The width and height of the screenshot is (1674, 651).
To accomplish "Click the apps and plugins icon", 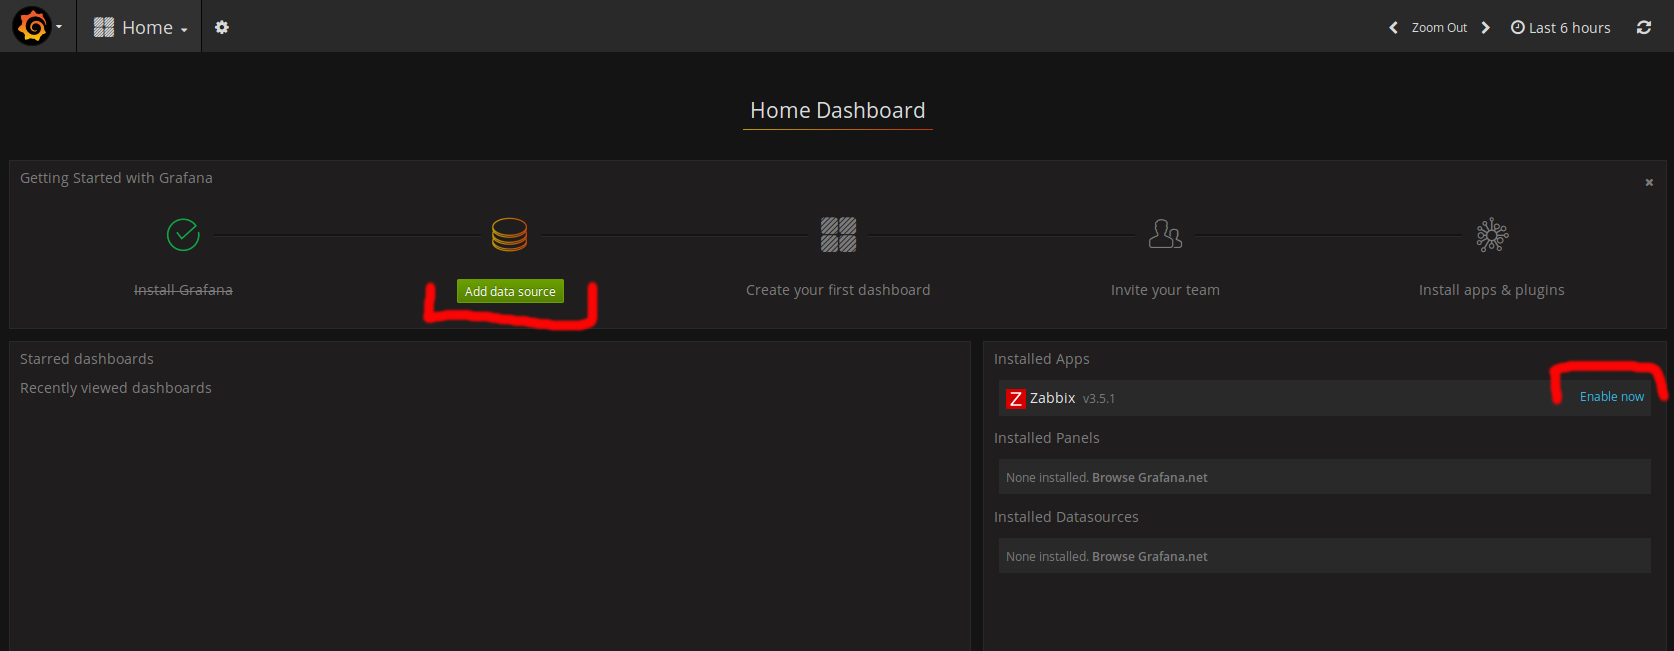I will (1491, 235).
